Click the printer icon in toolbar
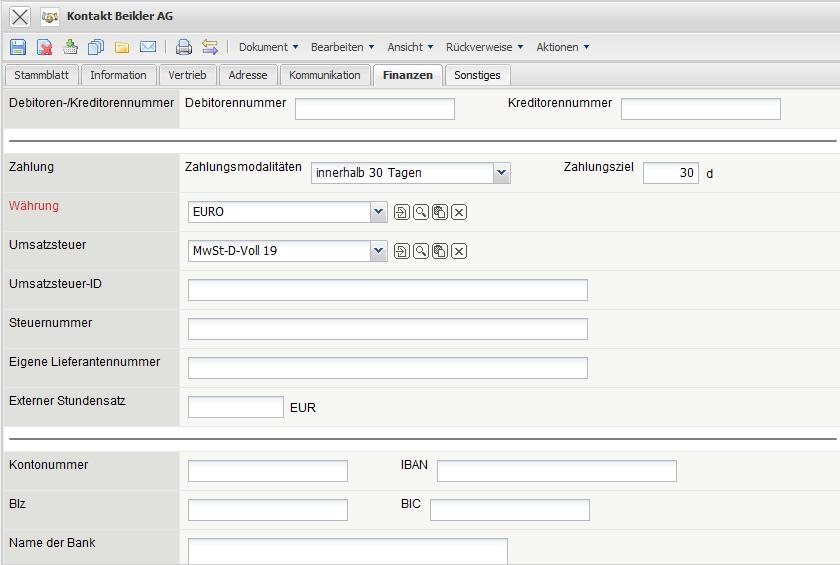 (183, 47)
